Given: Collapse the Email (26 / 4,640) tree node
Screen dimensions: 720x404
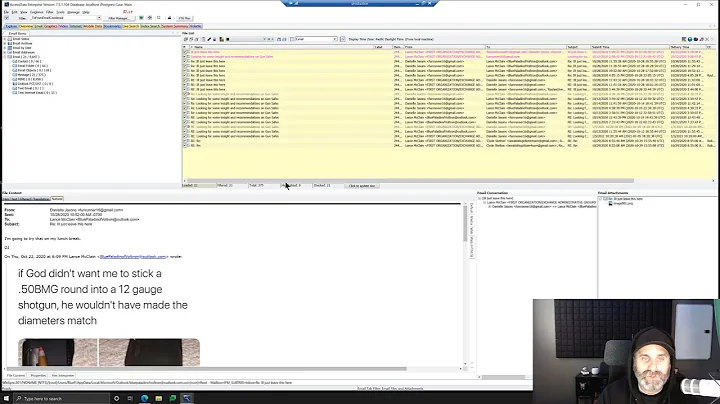Looking at the screenshot, I should (x=5, y=57).
